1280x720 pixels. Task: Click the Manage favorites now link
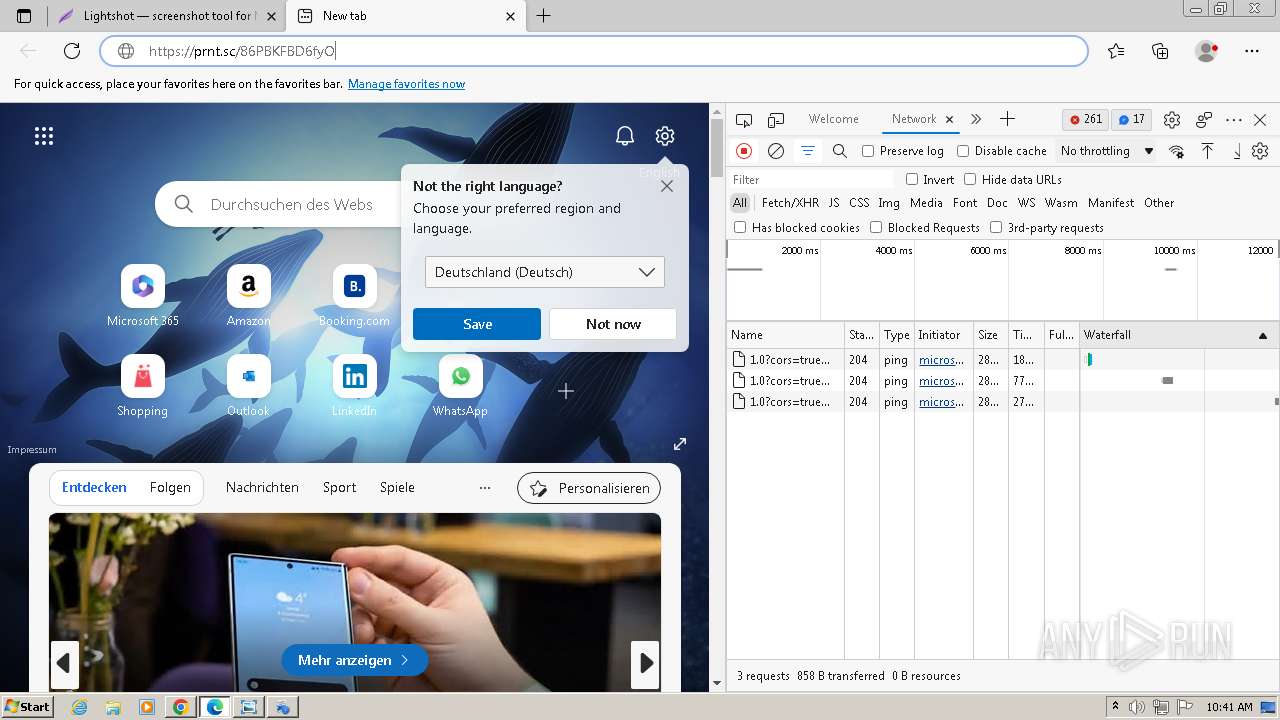[406, 84]
